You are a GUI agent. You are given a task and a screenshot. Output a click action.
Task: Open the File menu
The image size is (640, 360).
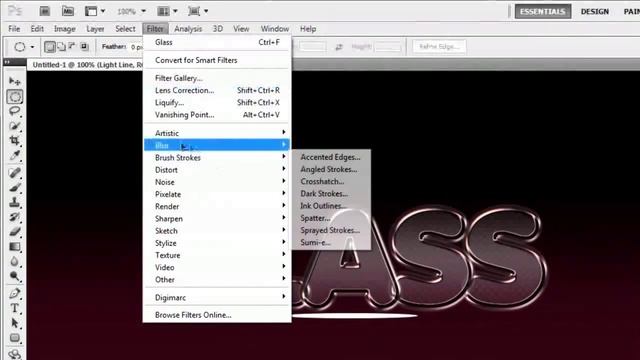pyautogui.click(x=14, y=29)
